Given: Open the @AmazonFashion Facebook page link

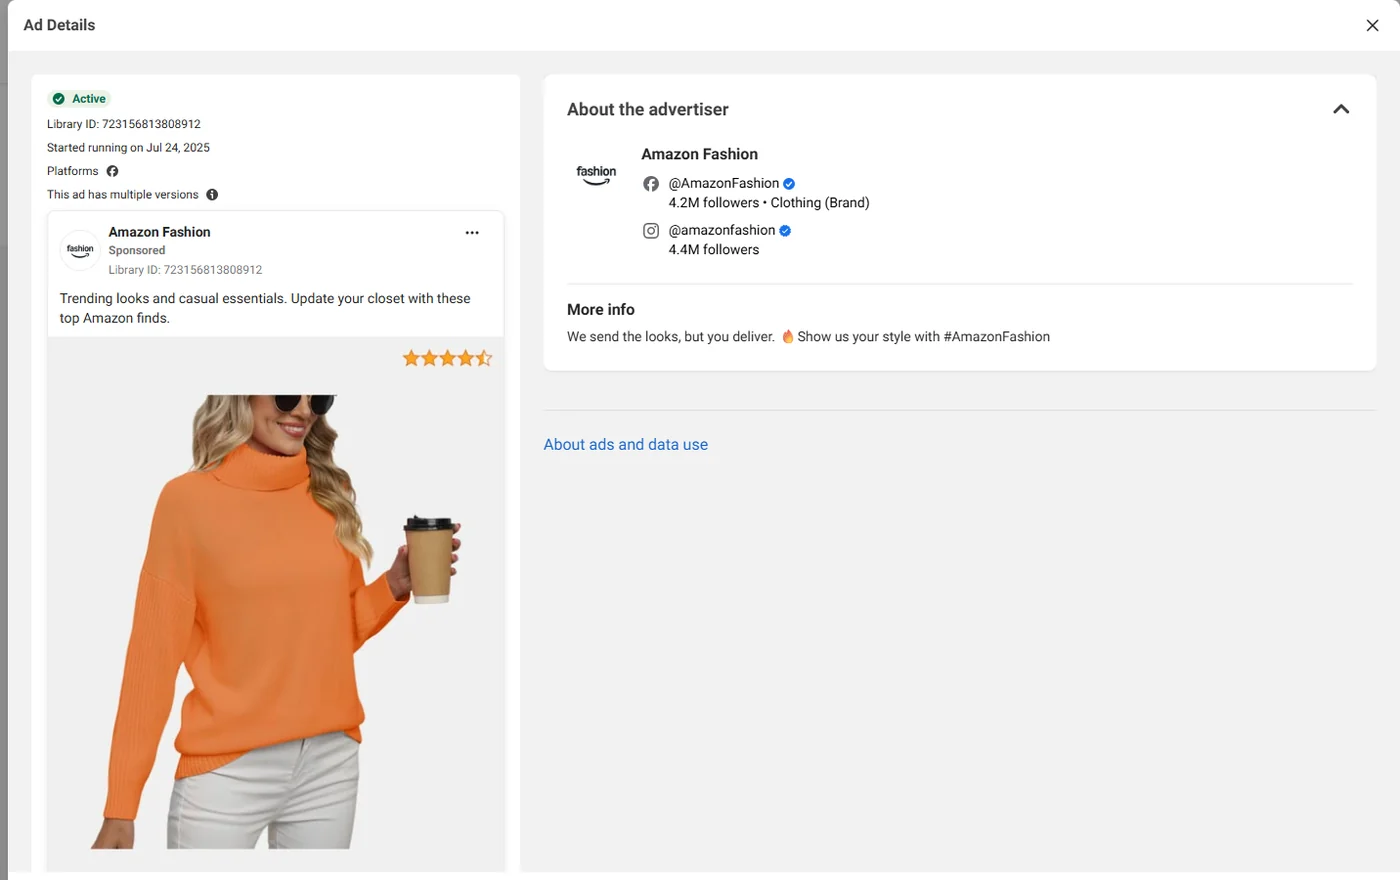Looking at the screenshot, I should [724, 184].
